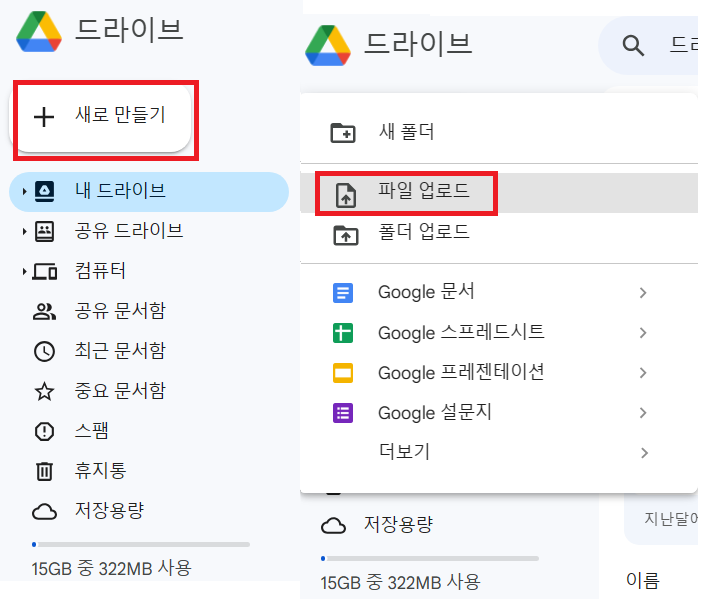Click the cloud icon beside left-panel 저장용량

44,512
